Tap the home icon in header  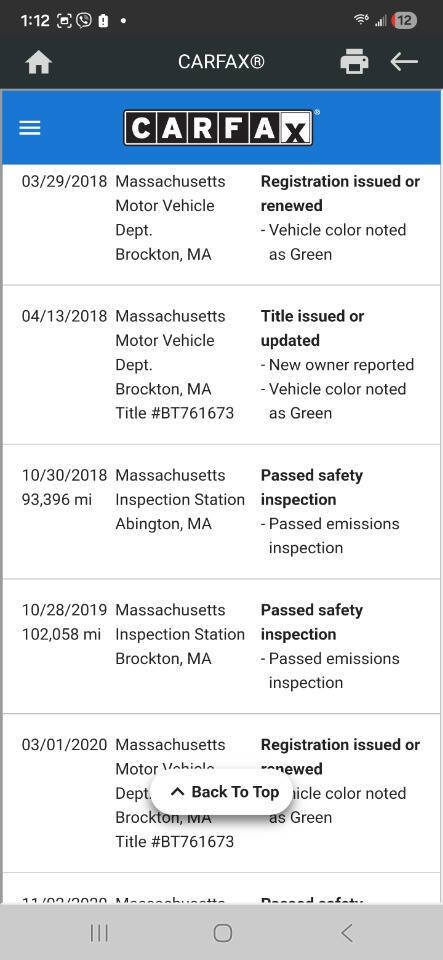39,62
